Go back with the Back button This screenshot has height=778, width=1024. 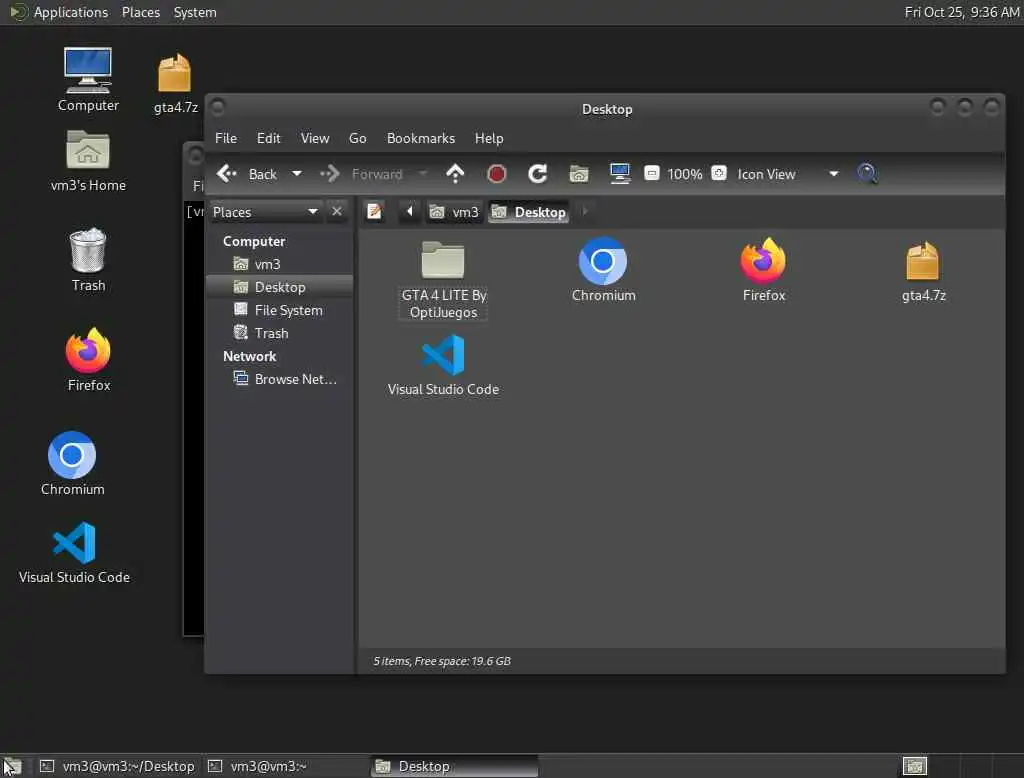[x=247, y=174]
